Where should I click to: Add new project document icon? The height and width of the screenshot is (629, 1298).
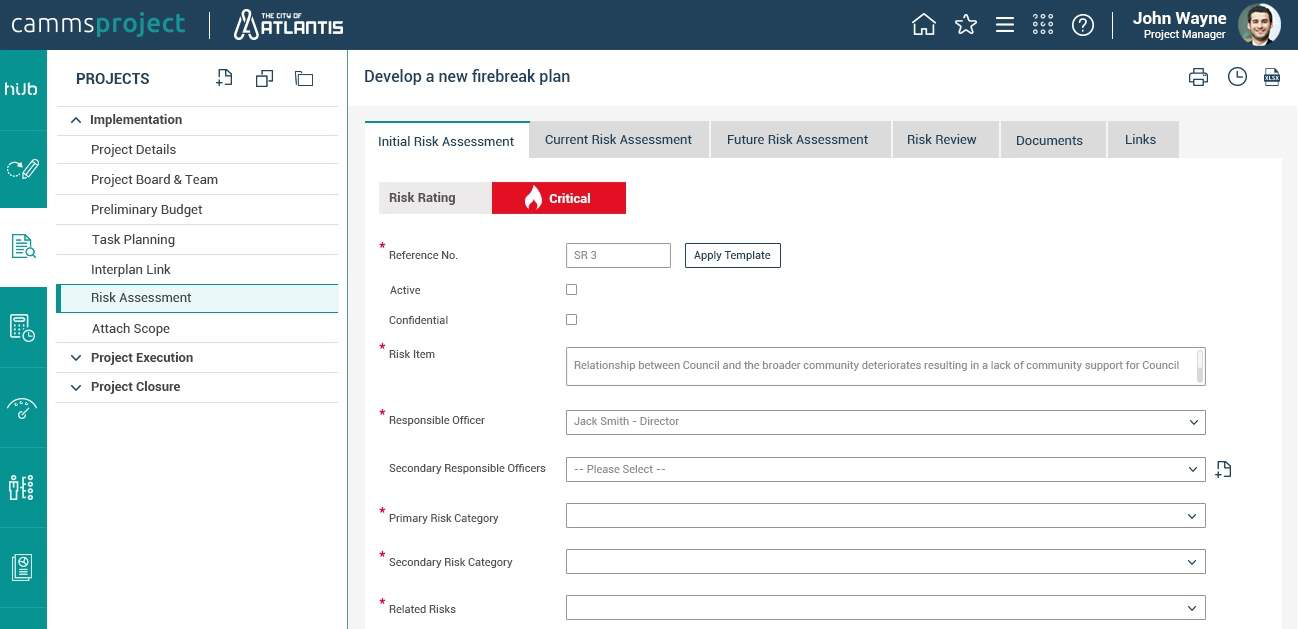click(x=225, y=78)
